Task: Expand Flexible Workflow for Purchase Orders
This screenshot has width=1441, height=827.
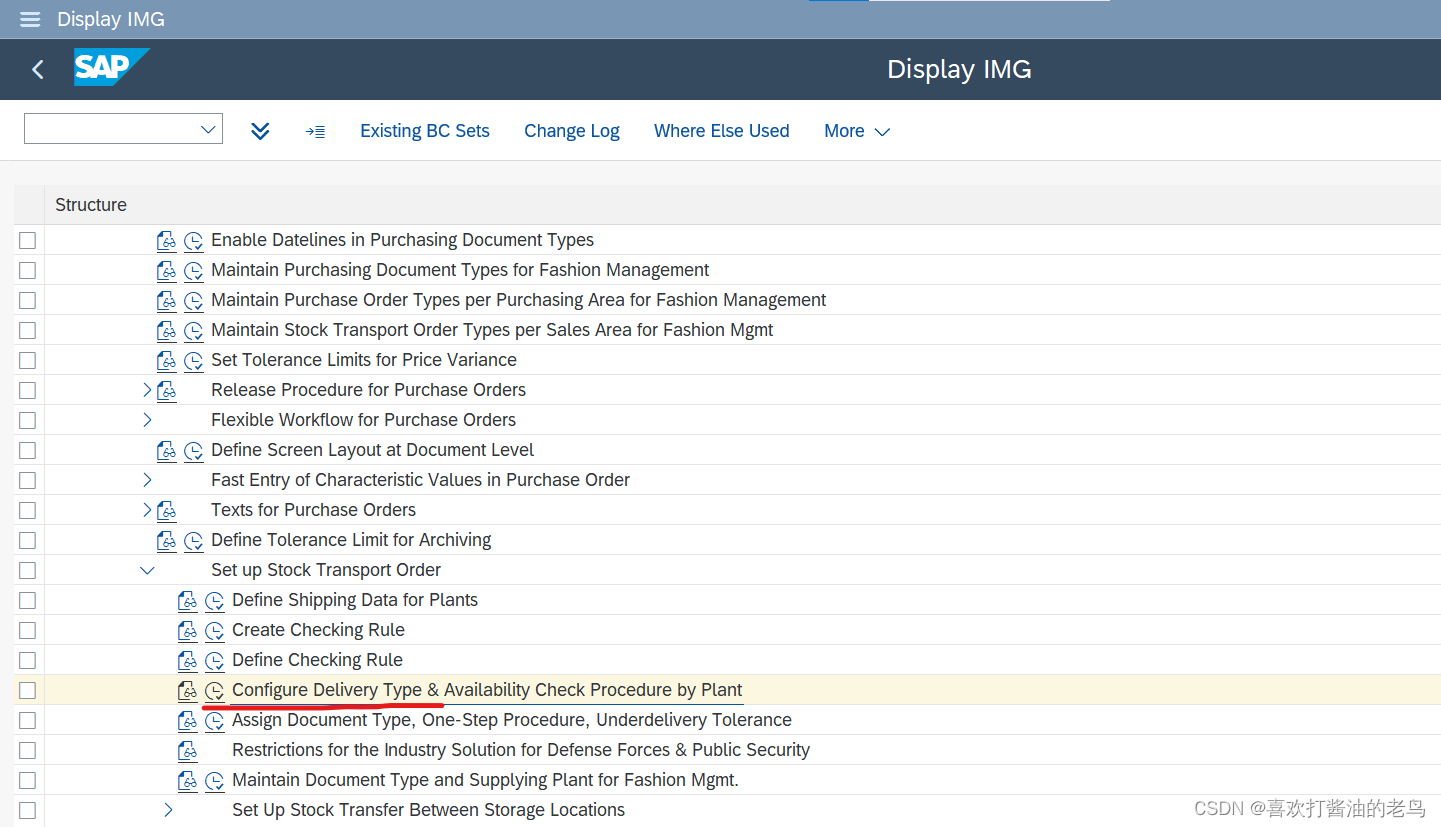Action: click(x=147, y=420)
